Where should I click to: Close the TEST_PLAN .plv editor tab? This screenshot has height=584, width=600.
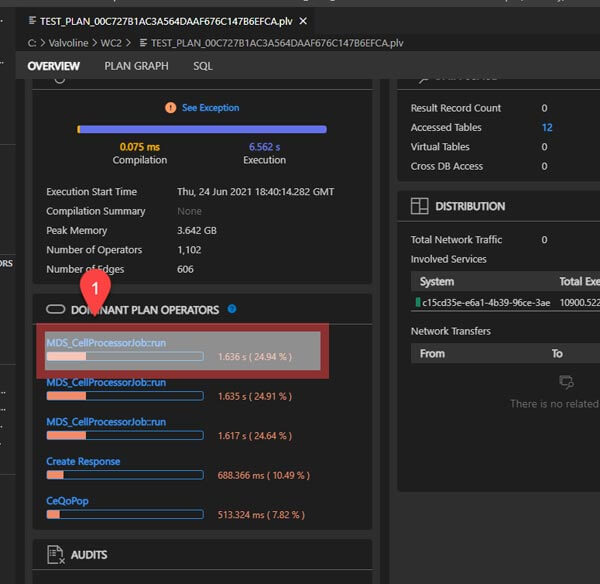click(303, 21)
